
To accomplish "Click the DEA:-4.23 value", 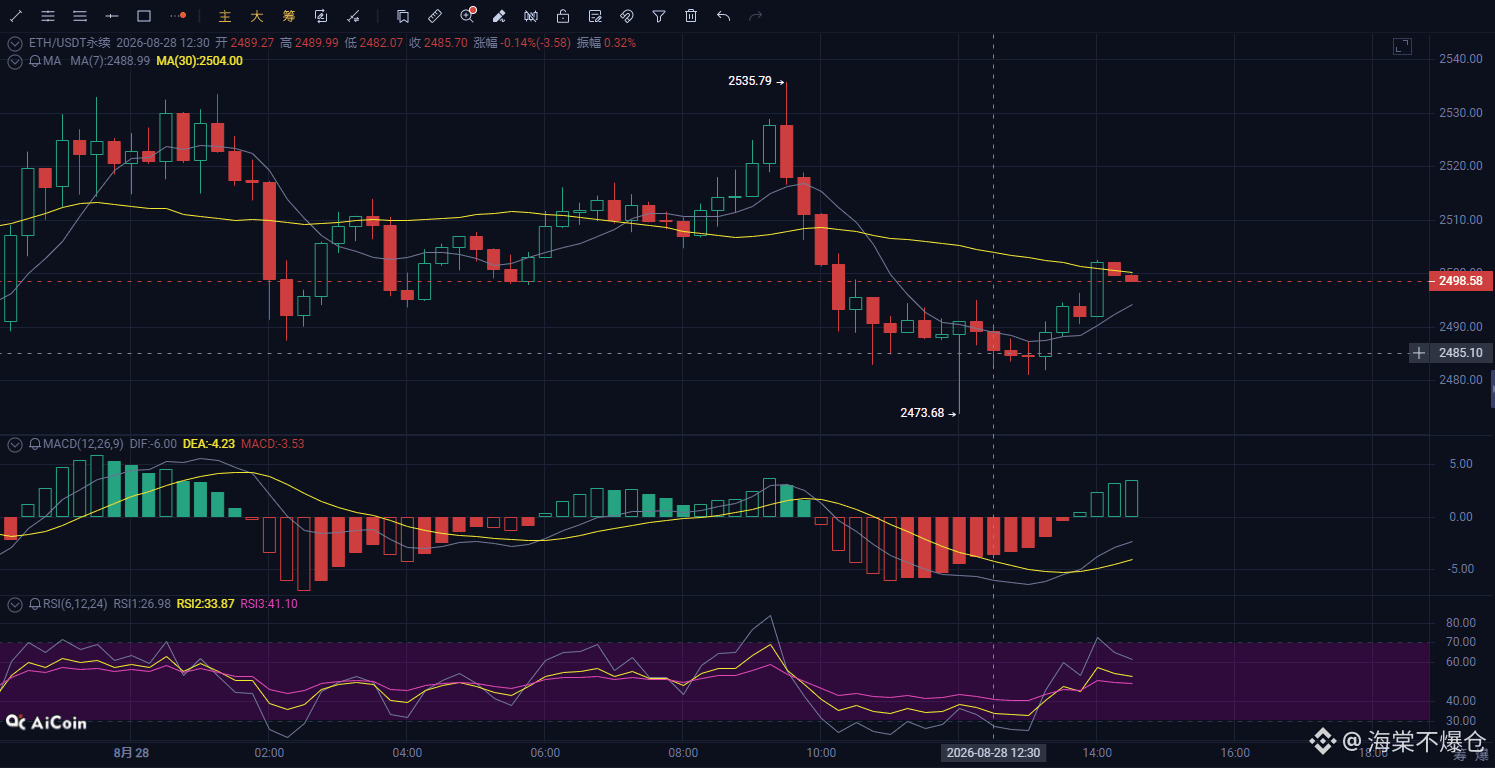I will pyautogui.click(x=208, y=444).
